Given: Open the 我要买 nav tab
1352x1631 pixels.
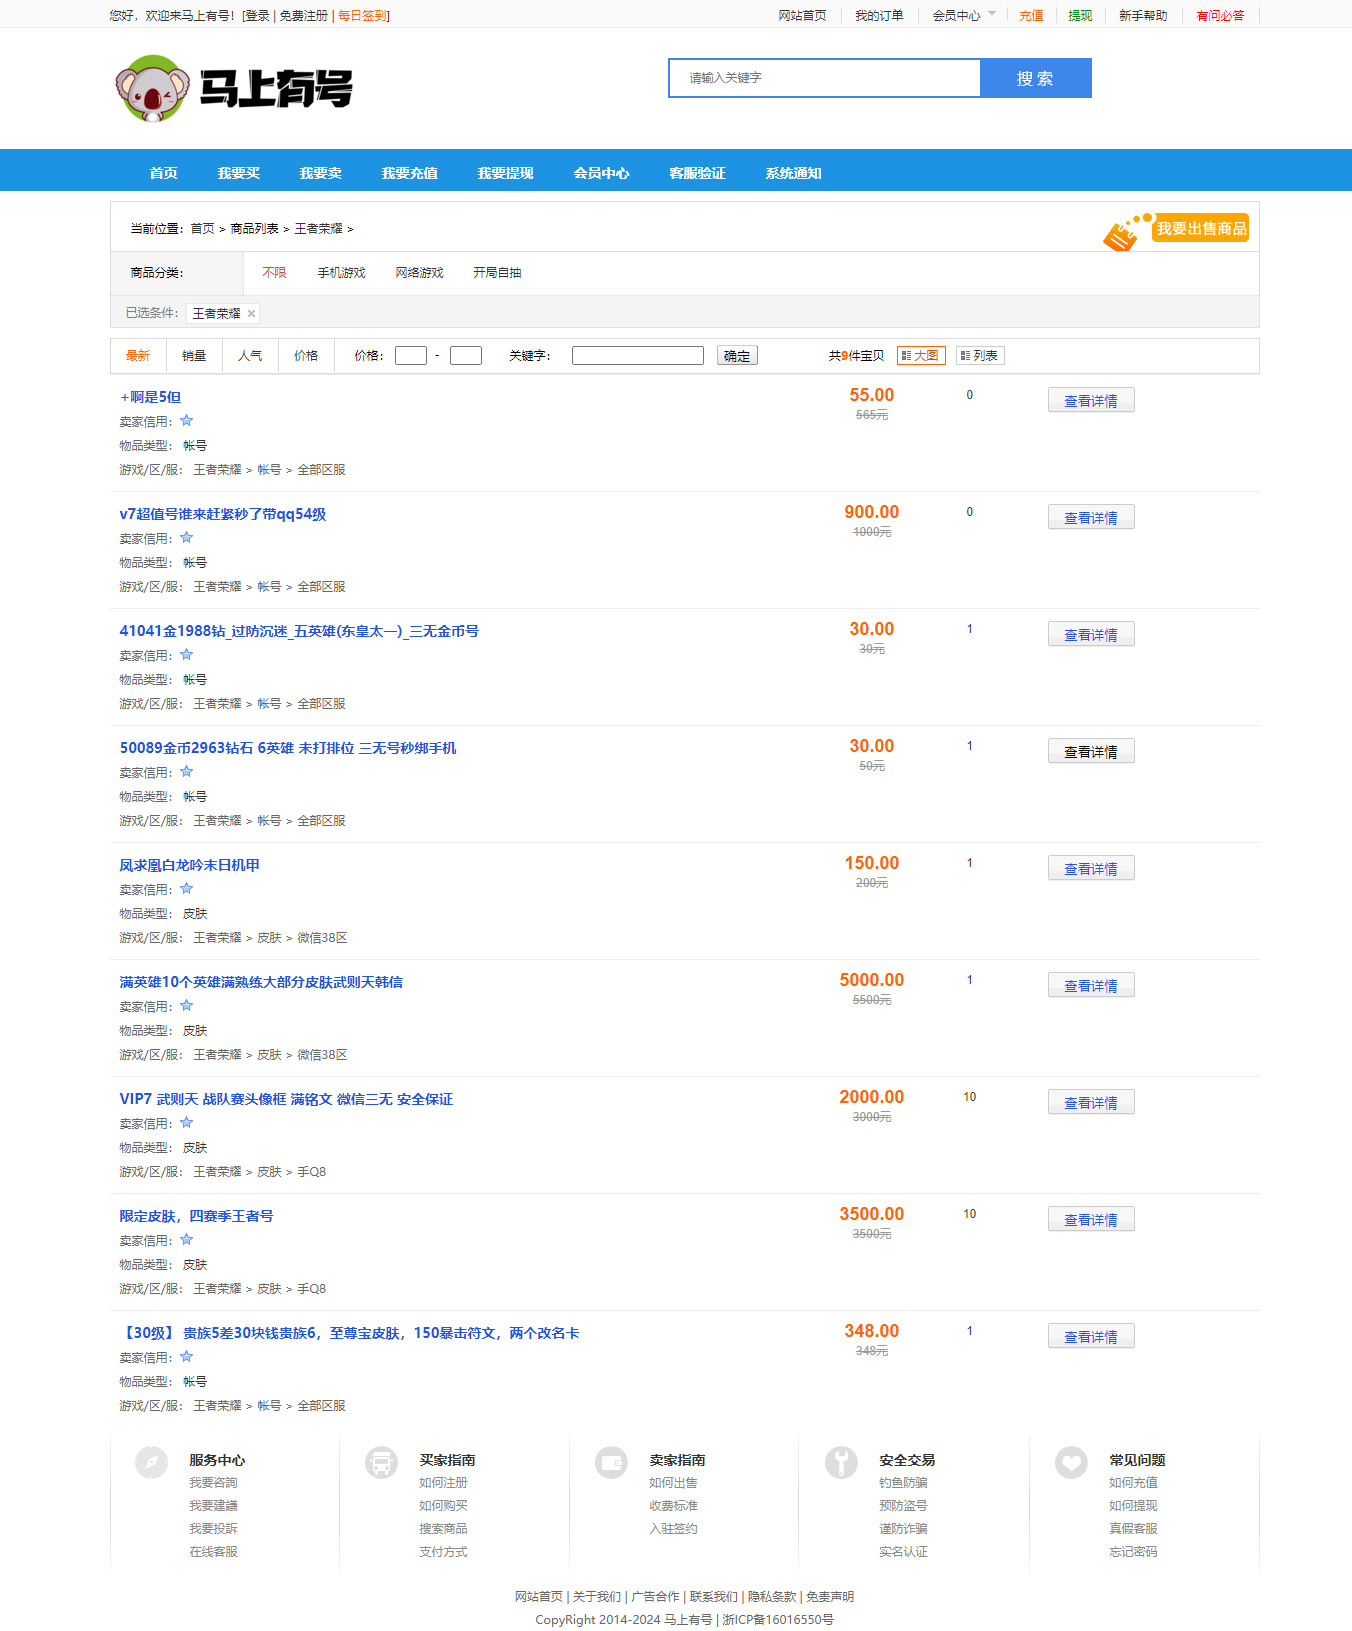Looking at the screenshot, I should point(239,173).
